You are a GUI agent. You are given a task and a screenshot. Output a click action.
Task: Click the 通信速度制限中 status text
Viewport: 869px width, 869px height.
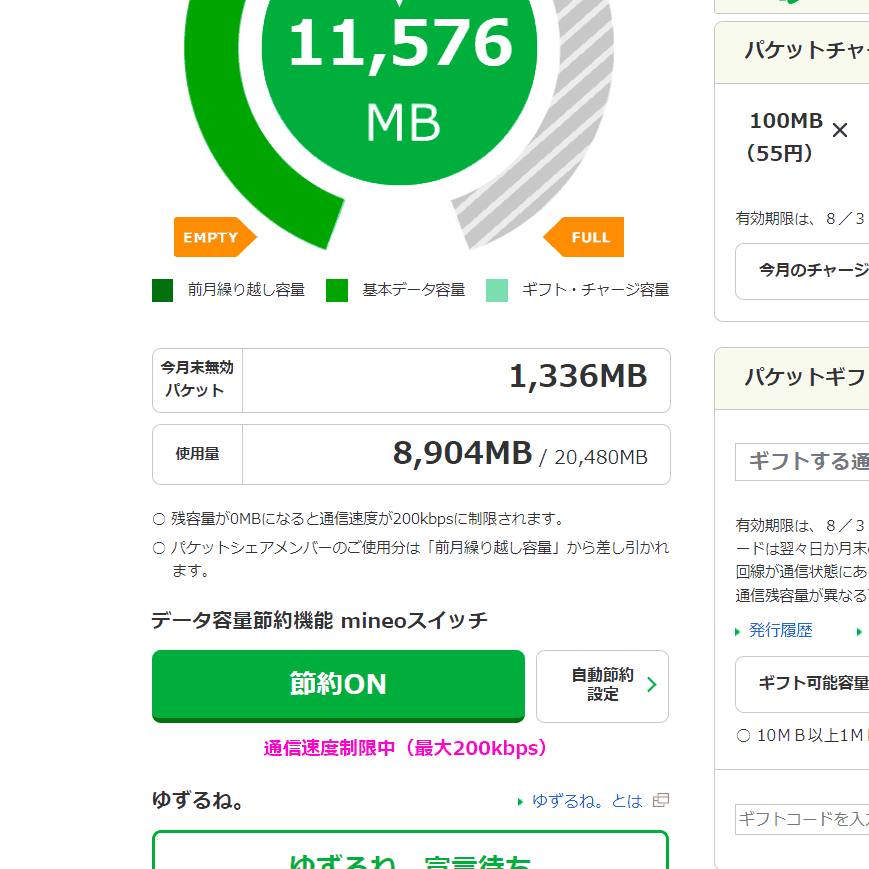[405, 748]
